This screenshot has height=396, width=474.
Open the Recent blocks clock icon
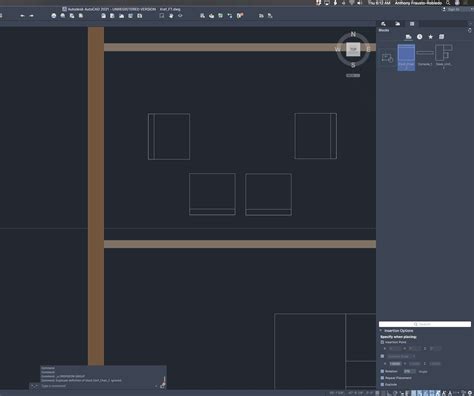[x=420, y=37]
